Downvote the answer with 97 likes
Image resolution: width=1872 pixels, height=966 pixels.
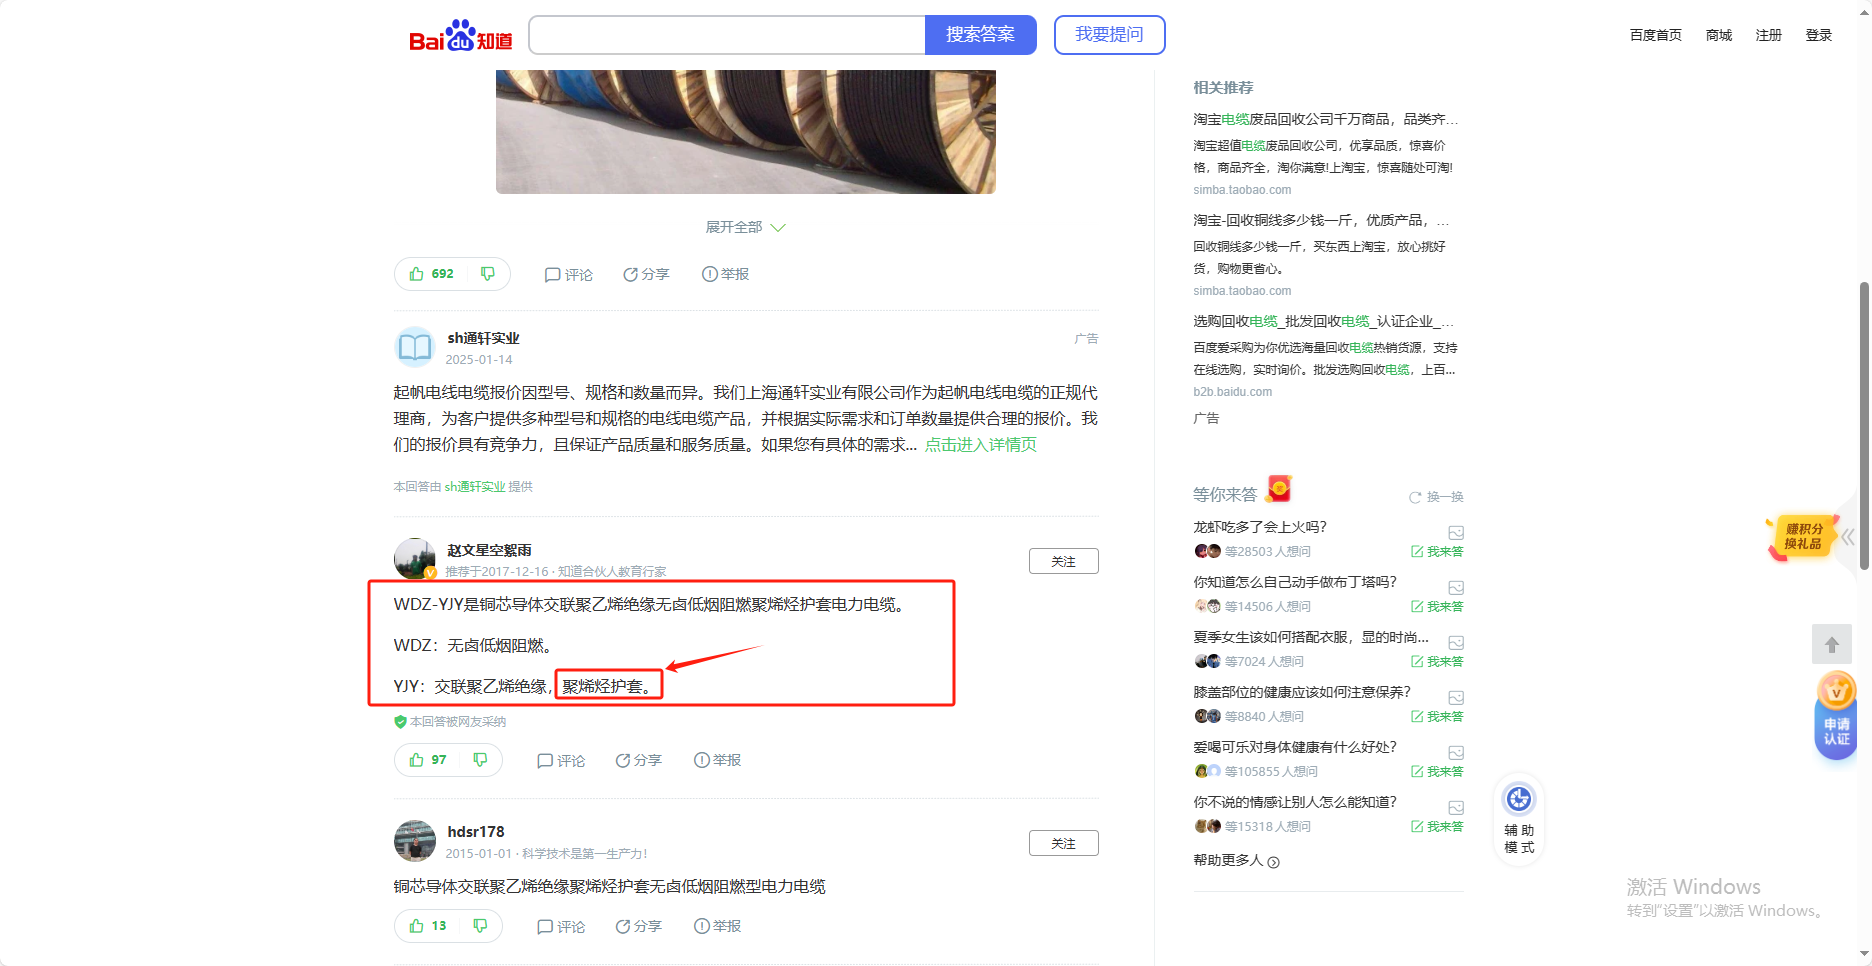[480, 760]
